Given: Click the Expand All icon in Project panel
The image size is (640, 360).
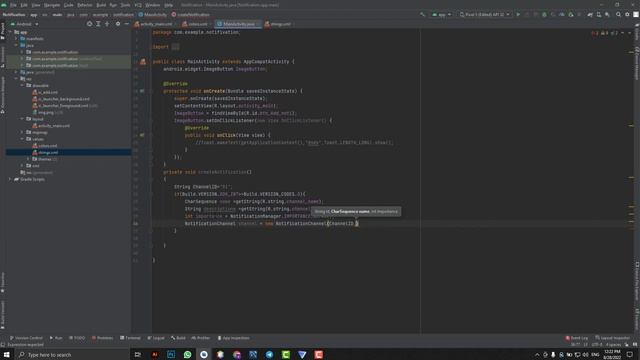Looking at the screenshot, I should pyautogui.click(x=98, y=24).
